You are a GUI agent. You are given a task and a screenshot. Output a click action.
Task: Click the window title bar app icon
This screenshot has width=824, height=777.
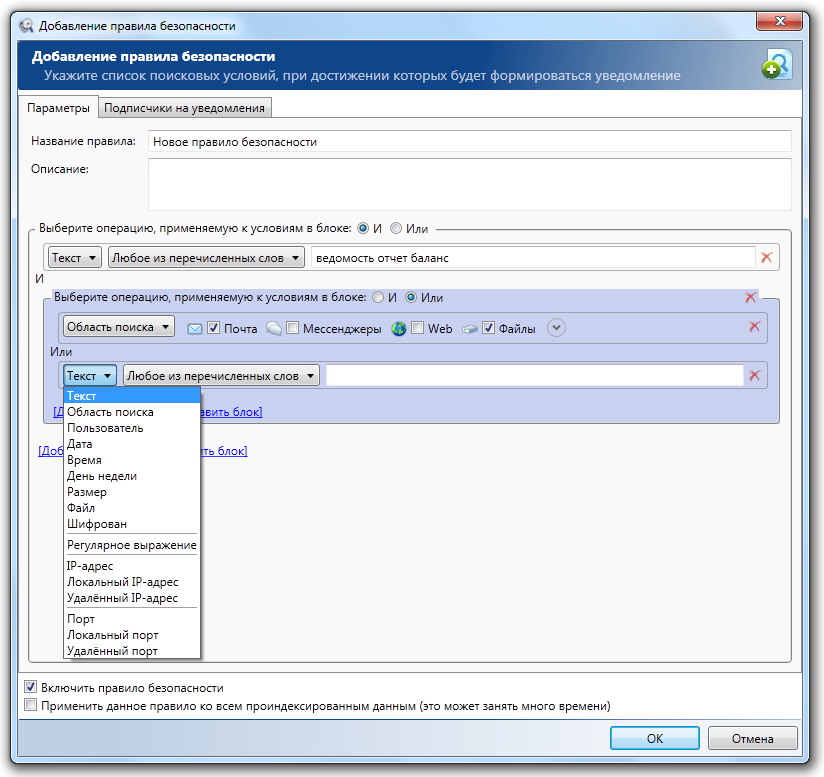click(x=26, y=26)
